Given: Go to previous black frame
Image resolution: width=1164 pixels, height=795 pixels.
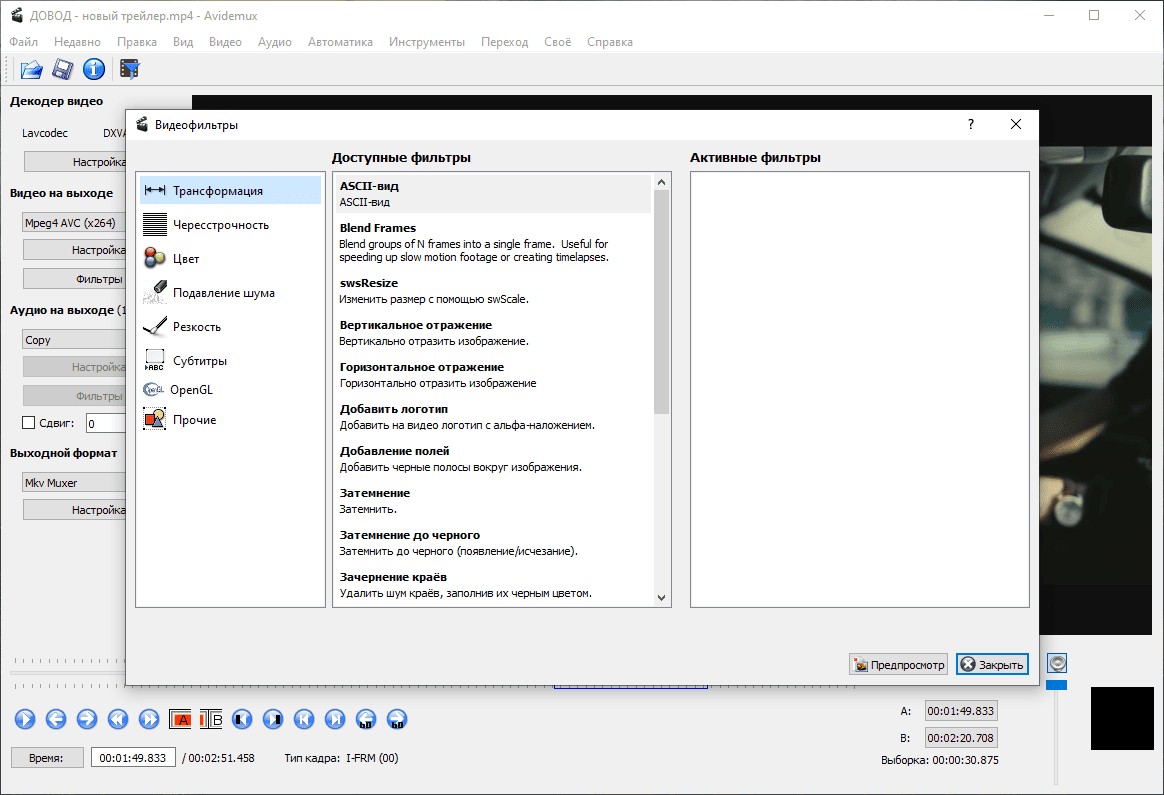Looking at the screenshot, I should pos(242,719).
